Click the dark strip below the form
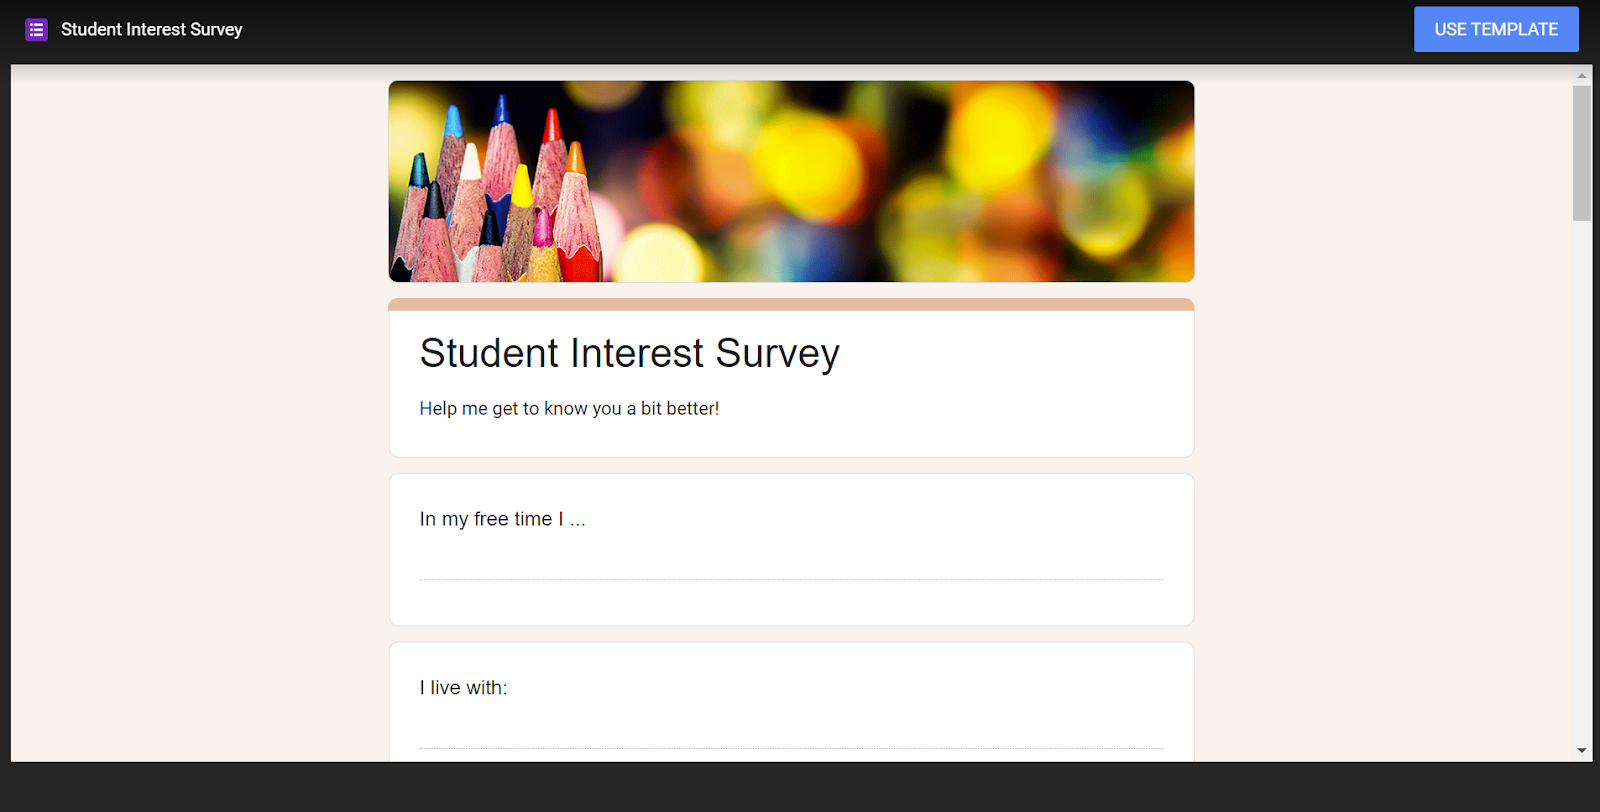 (x=800, y=787)
